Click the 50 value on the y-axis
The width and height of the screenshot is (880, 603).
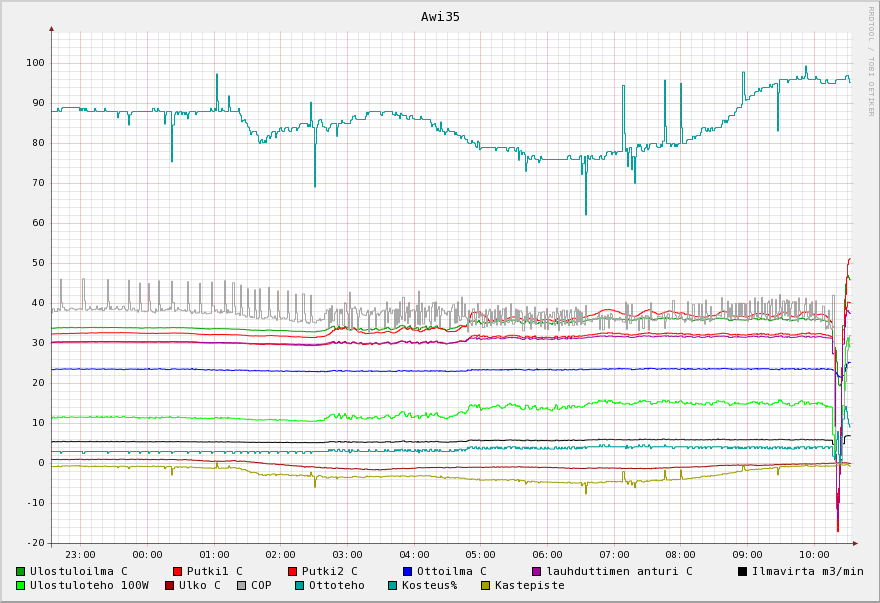click(38, 263)
